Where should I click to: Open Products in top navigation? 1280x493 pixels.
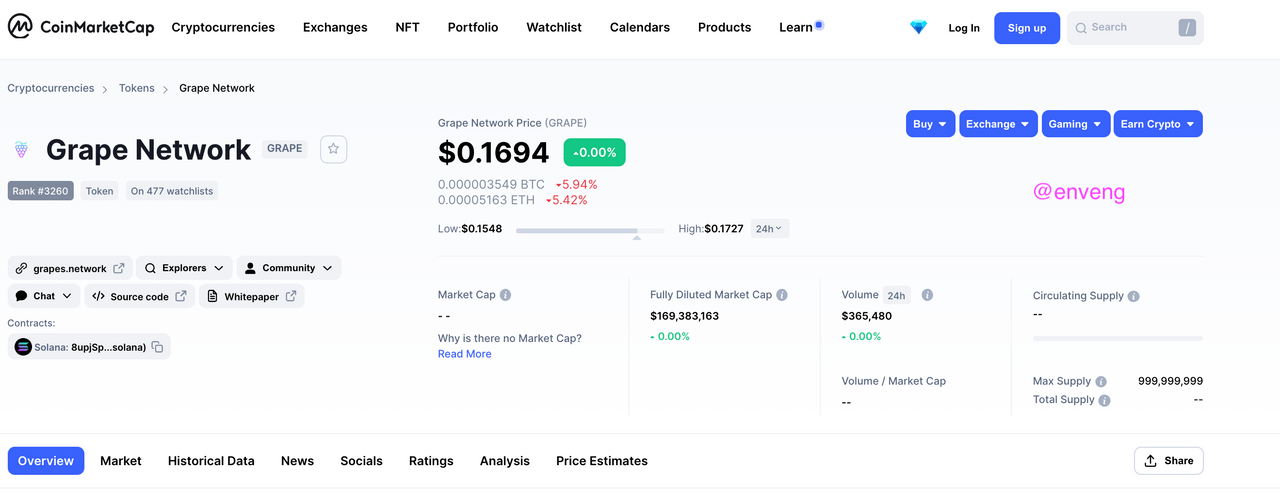(724, 28)
